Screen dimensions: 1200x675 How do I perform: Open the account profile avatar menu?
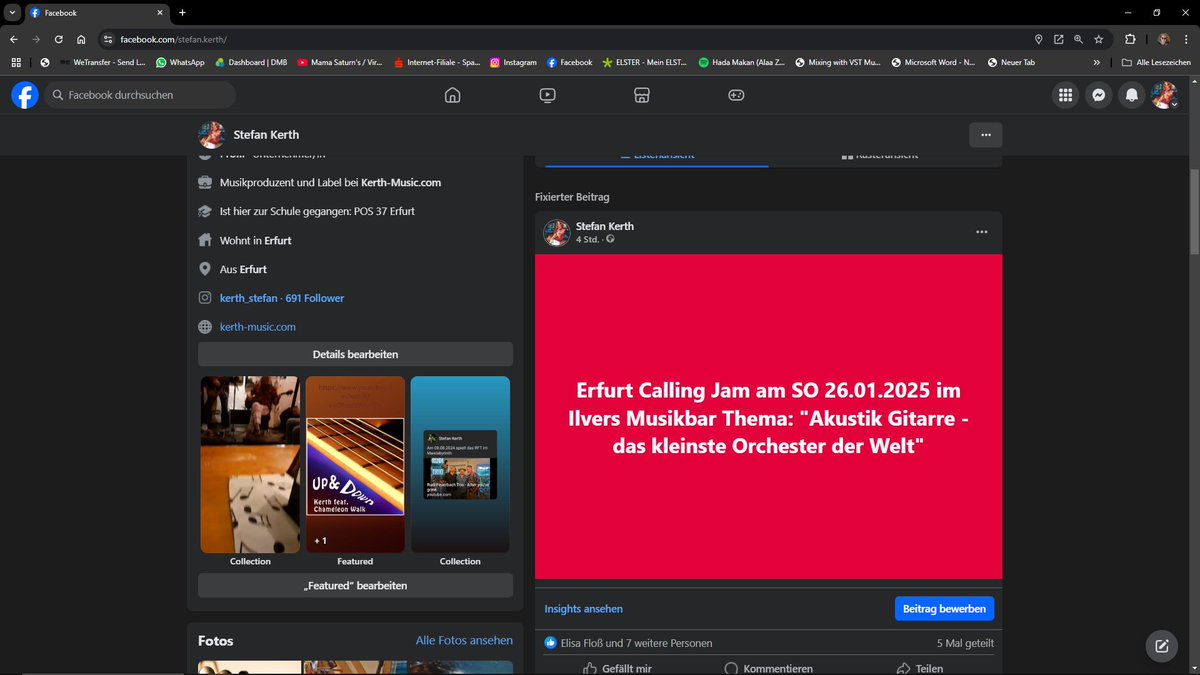point(1164,95)
